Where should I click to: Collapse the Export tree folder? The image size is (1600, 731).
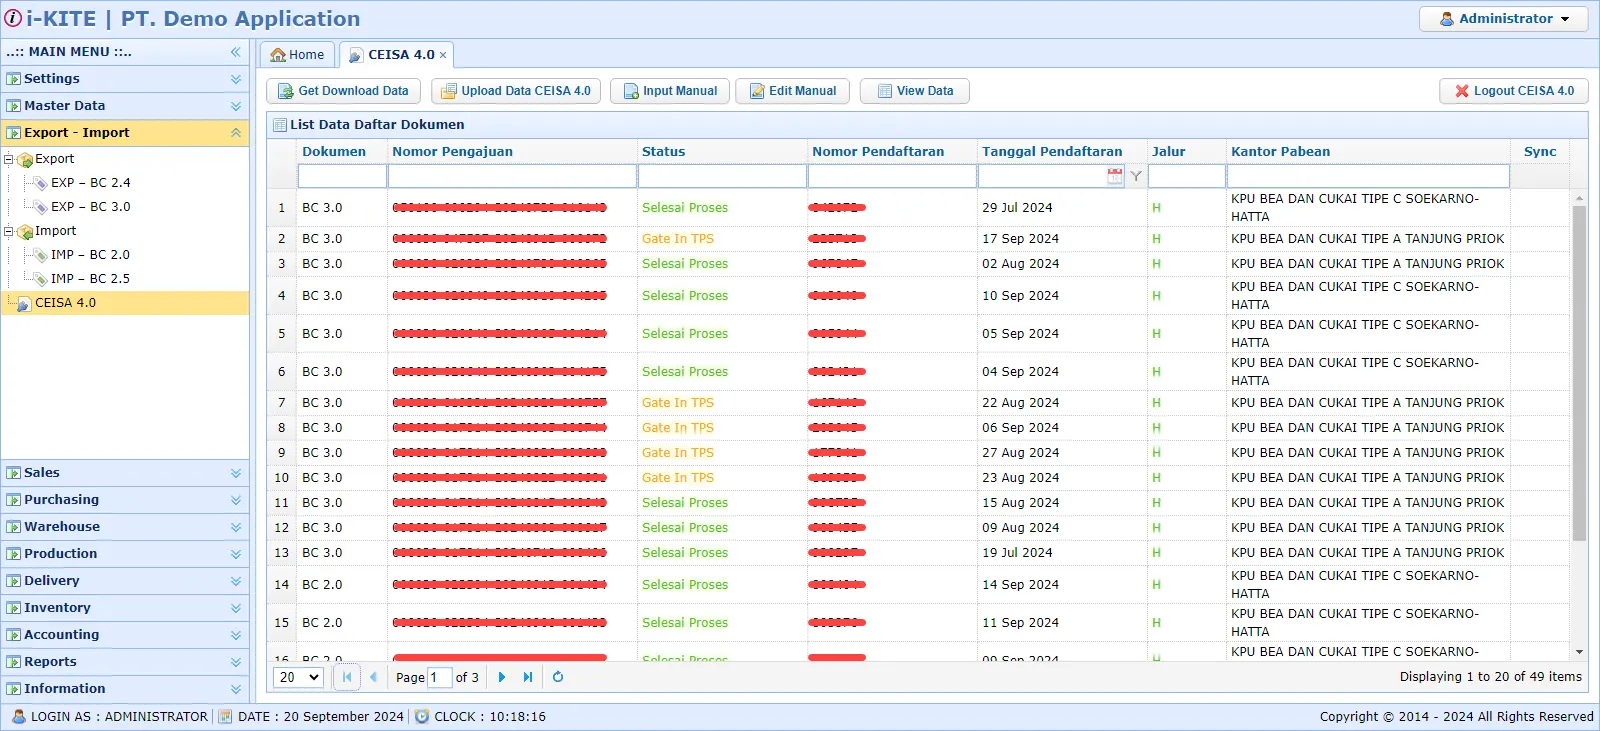(x=9, y=159)
